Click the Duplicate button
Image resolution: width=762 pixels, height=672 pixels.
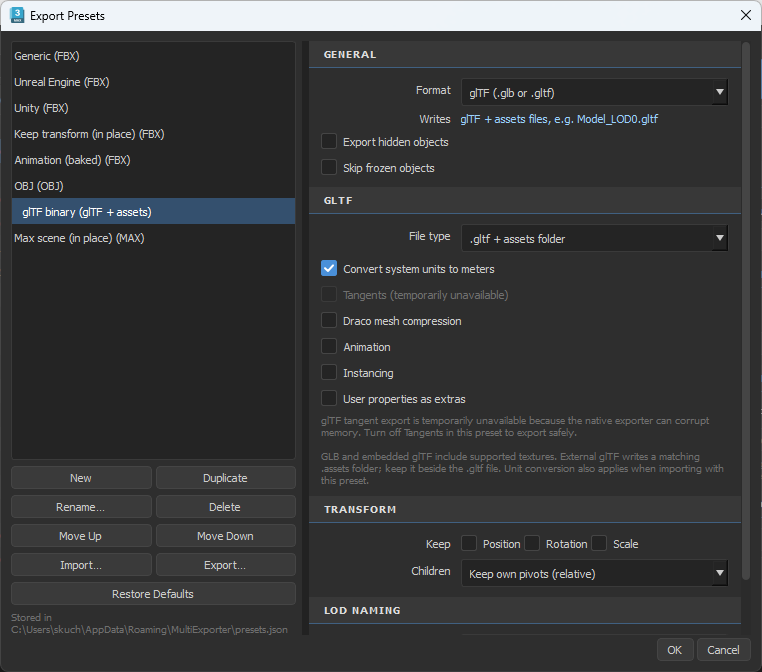pyautogui.click(x=225, y=478)
